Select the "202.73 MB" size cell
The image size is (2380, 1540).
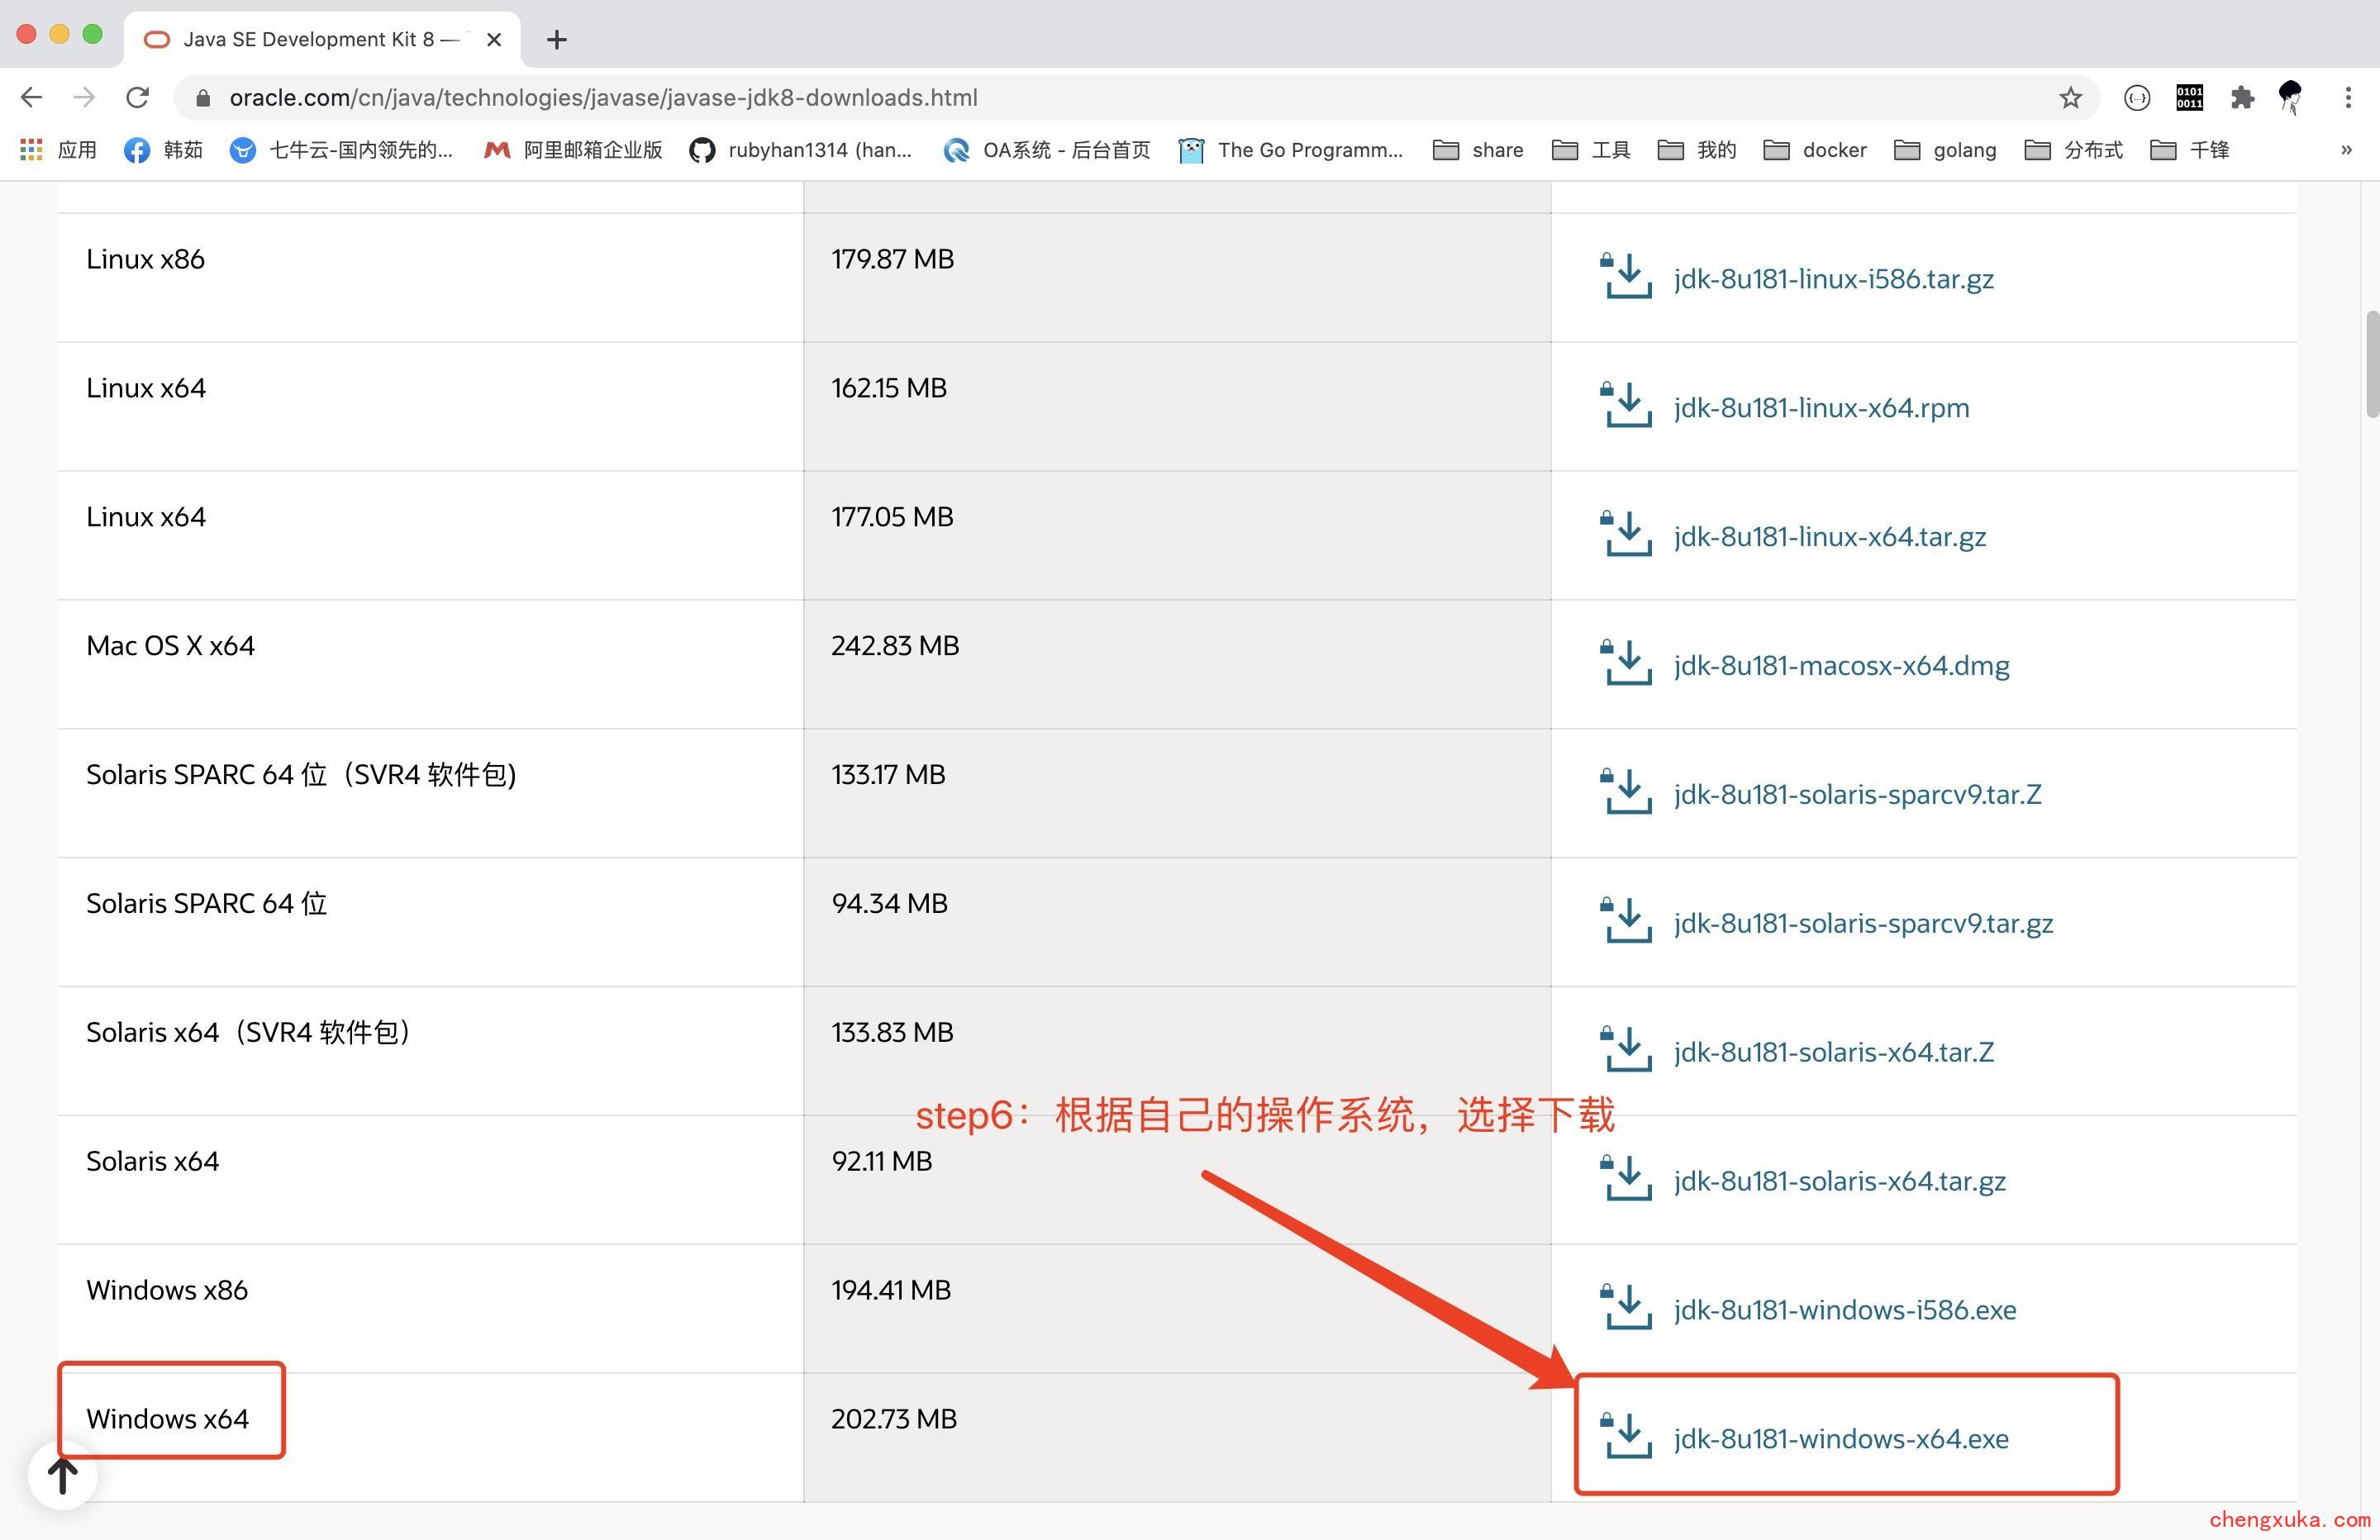click(x=894, y=1418)
